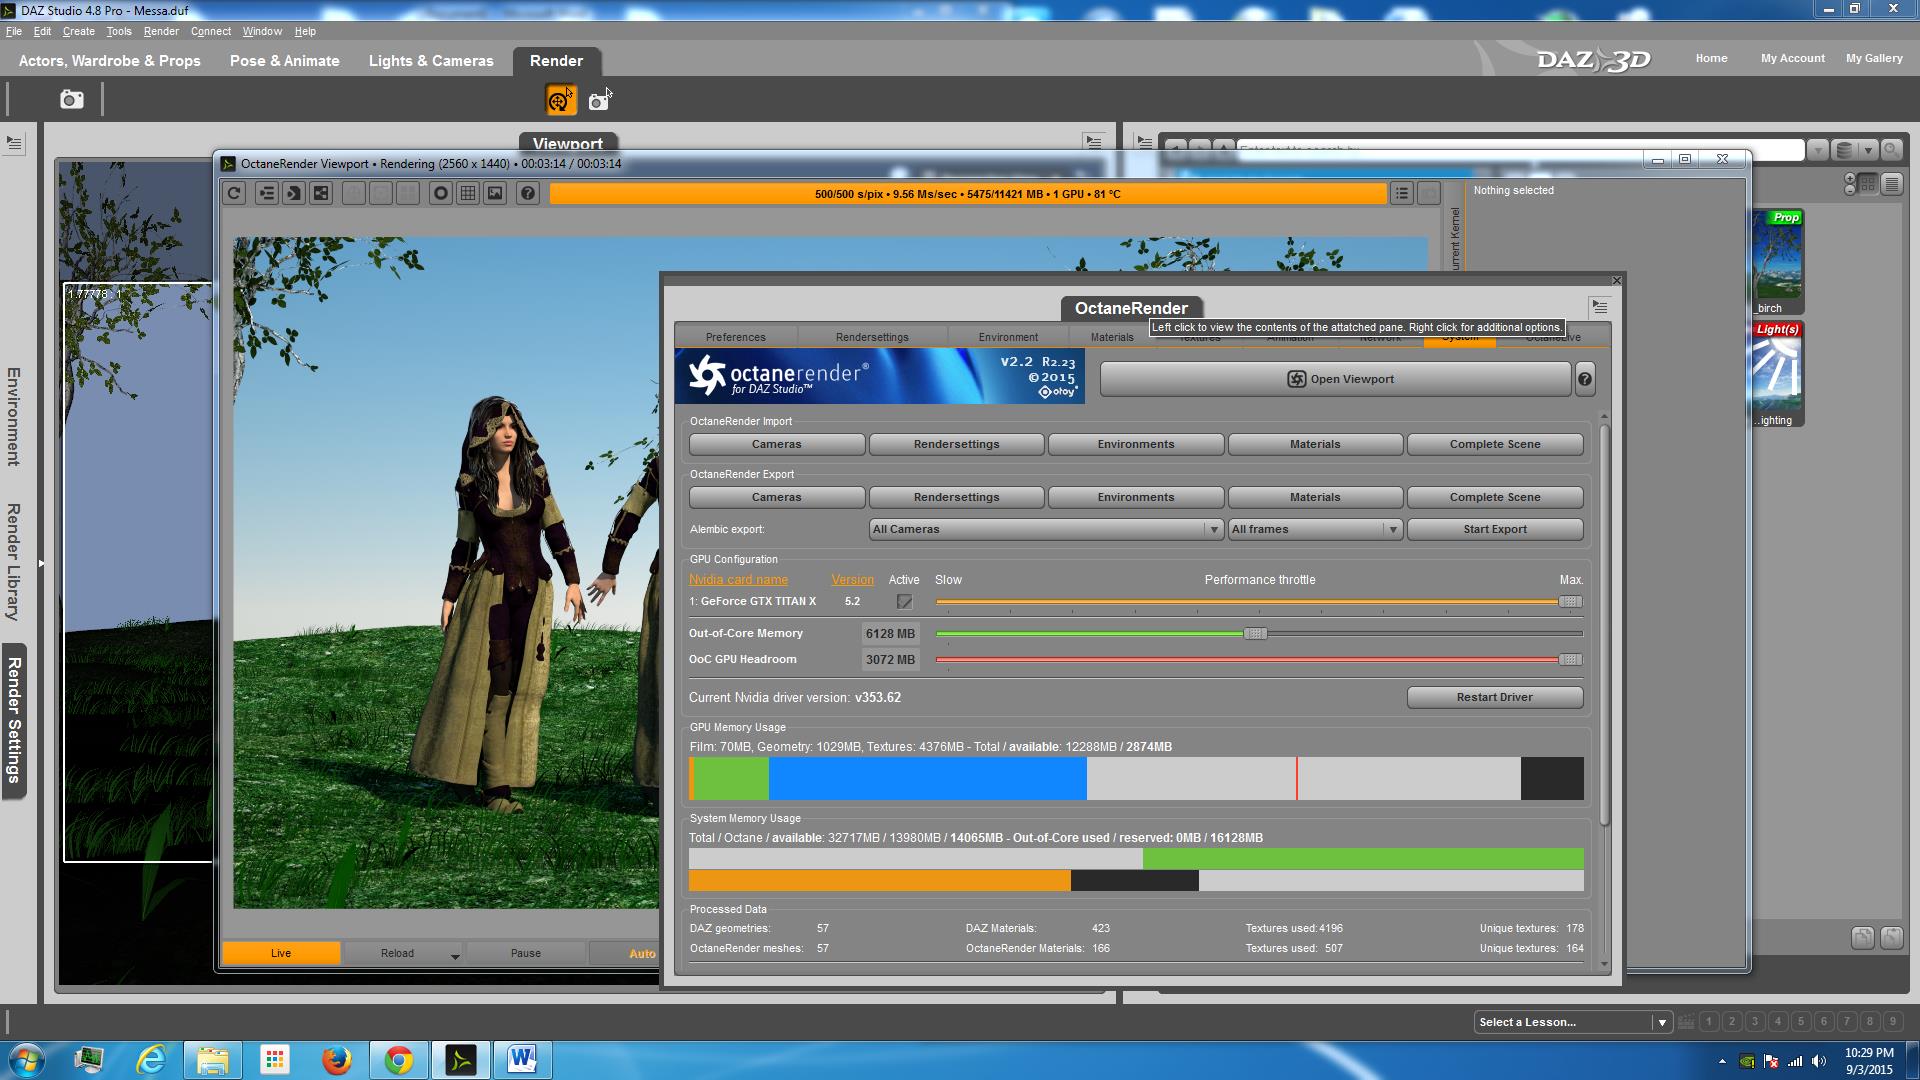
Task: Toggle the Live render mode button
Action: pyautogui.click(x=281, y=953)
